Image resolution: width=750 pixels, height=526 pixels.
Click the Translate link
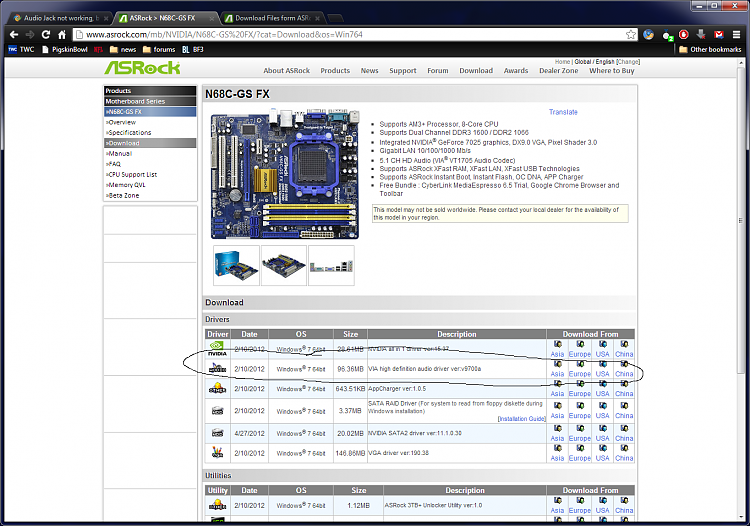point(563,112)
